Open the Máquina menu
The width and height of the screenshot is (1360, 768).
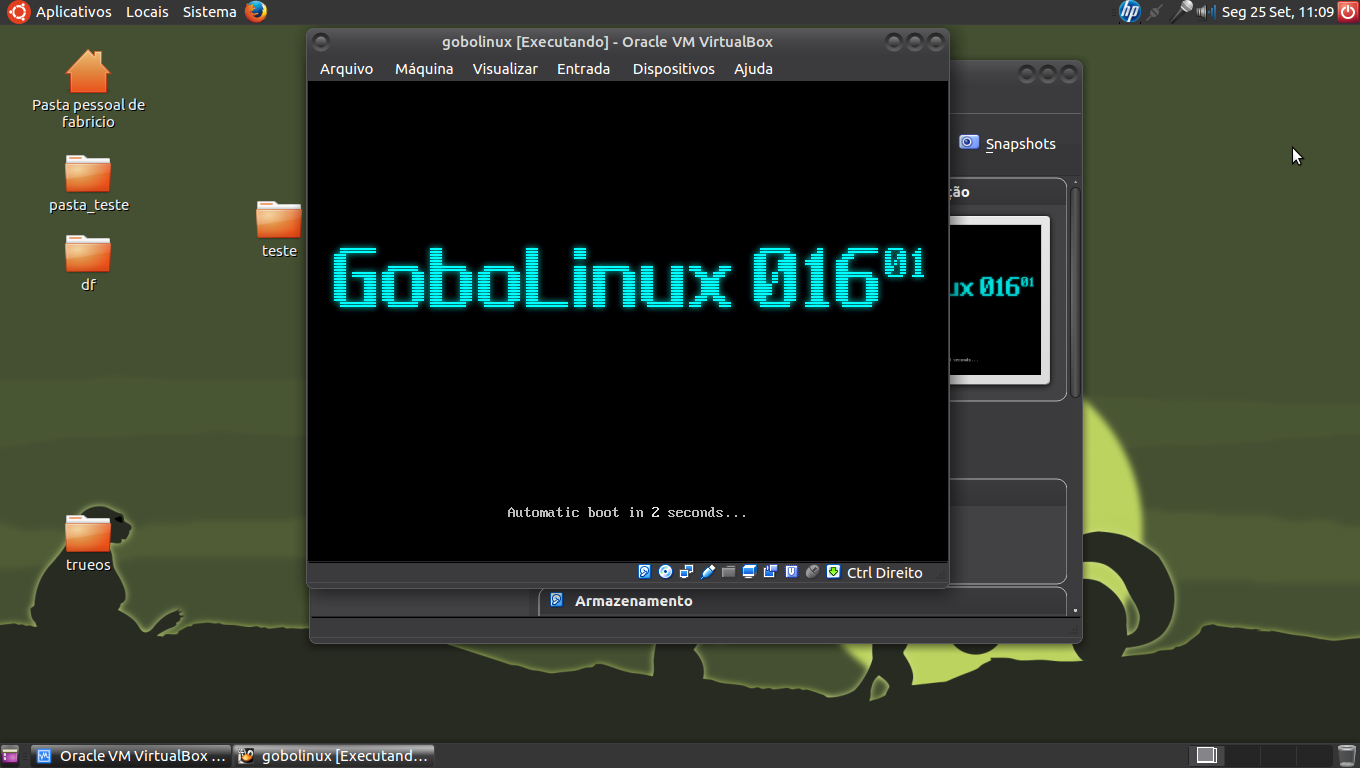pos(423,69)
